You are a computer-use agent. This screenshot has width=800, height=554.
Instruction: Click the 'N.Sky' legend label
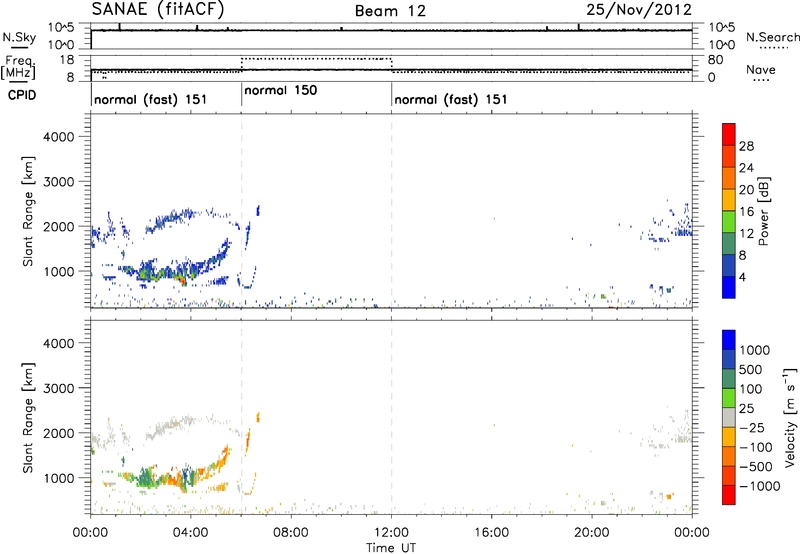[x=19, y=37]
